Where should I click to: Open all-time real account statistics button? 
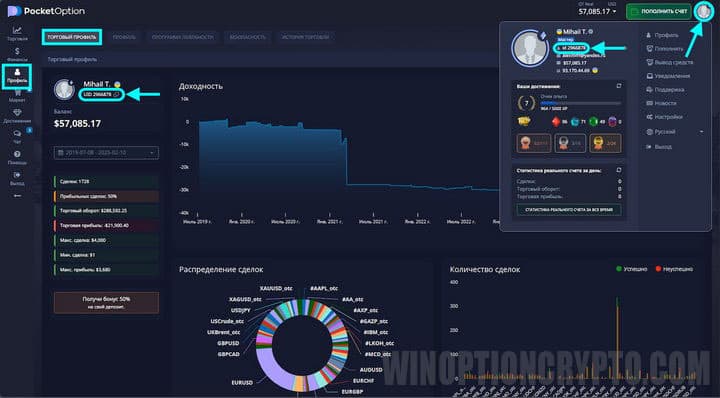pos(568,210)
